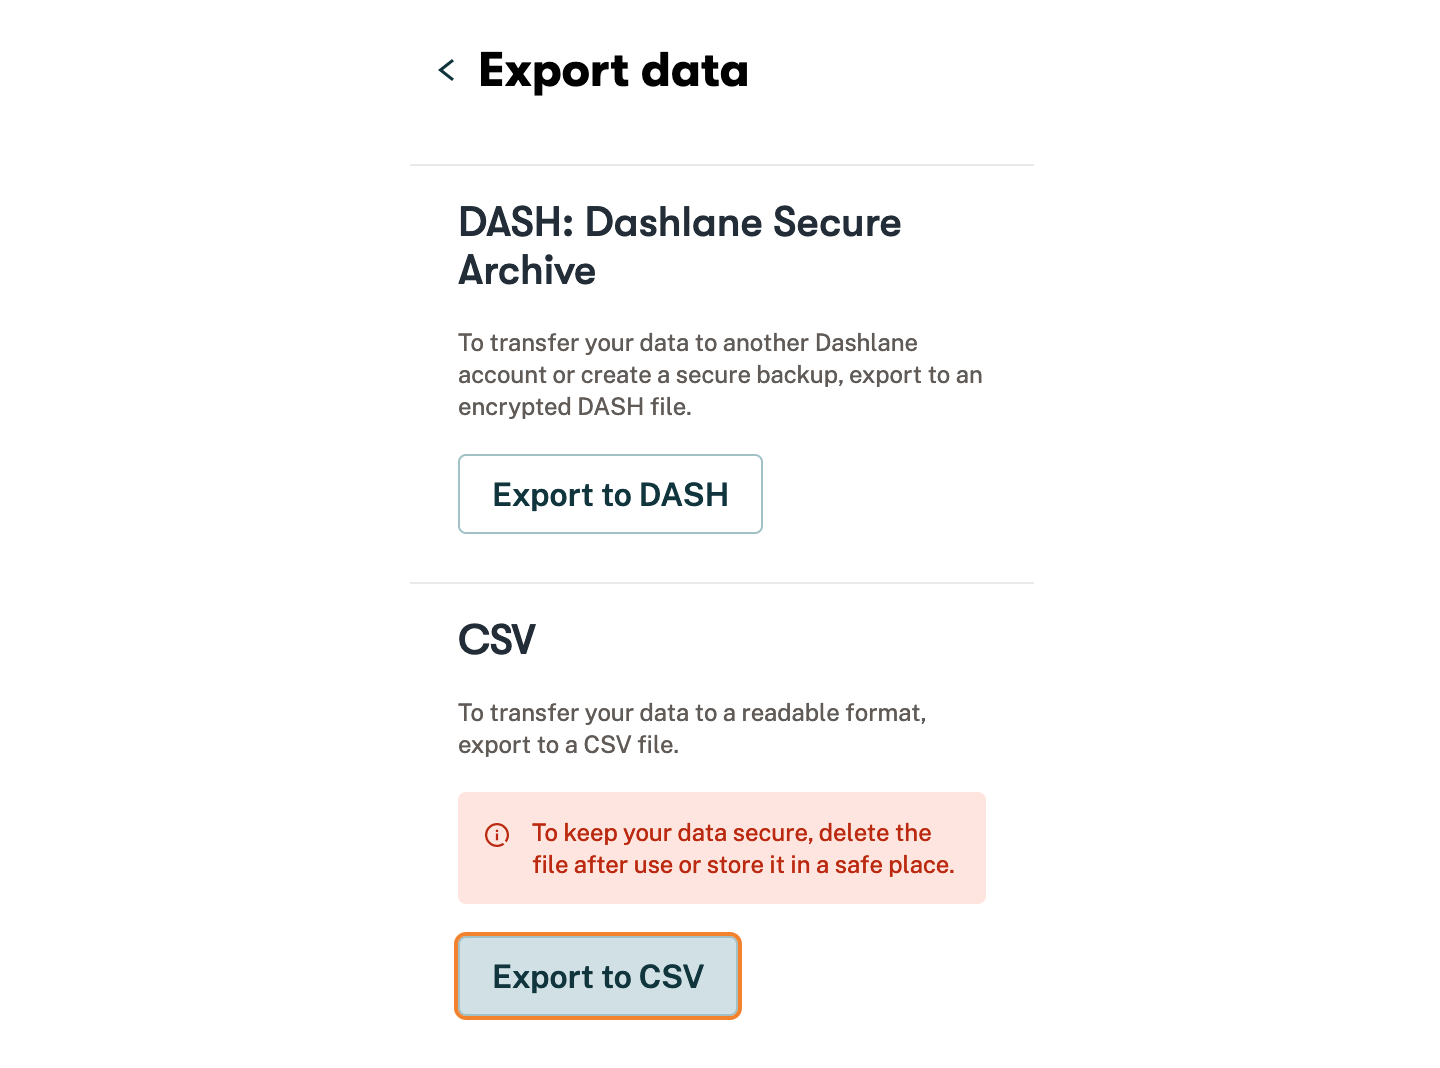Click the word "Export" in the page title

[553, 72]
